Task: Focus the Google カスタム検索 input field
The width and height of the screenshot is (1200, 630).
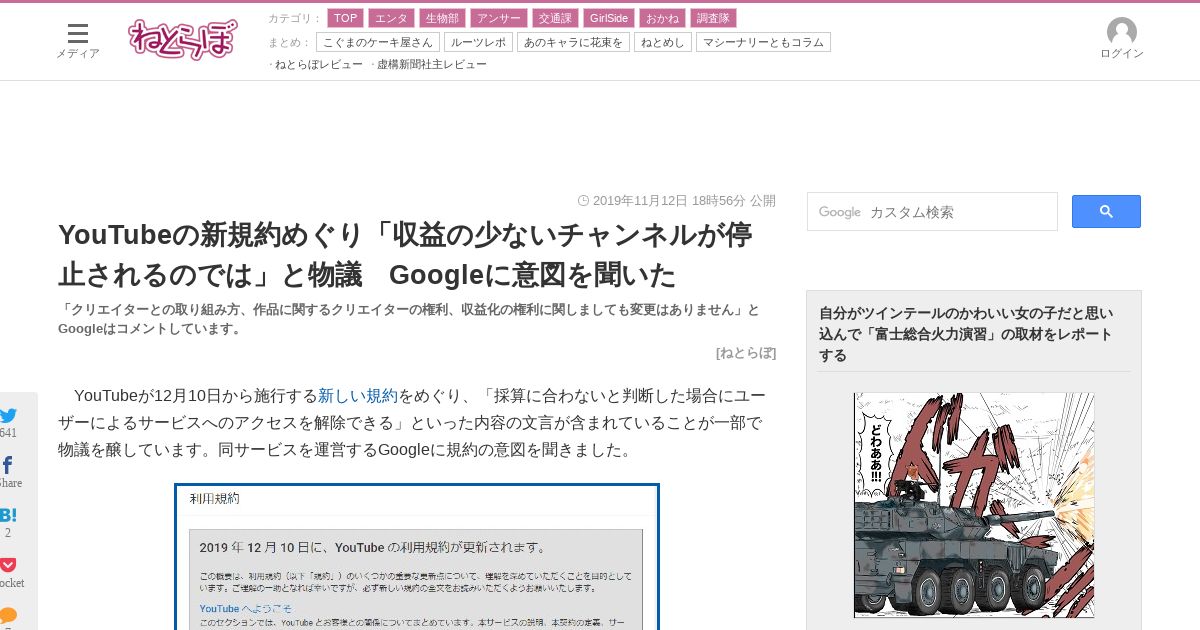Action: point(932,212)
